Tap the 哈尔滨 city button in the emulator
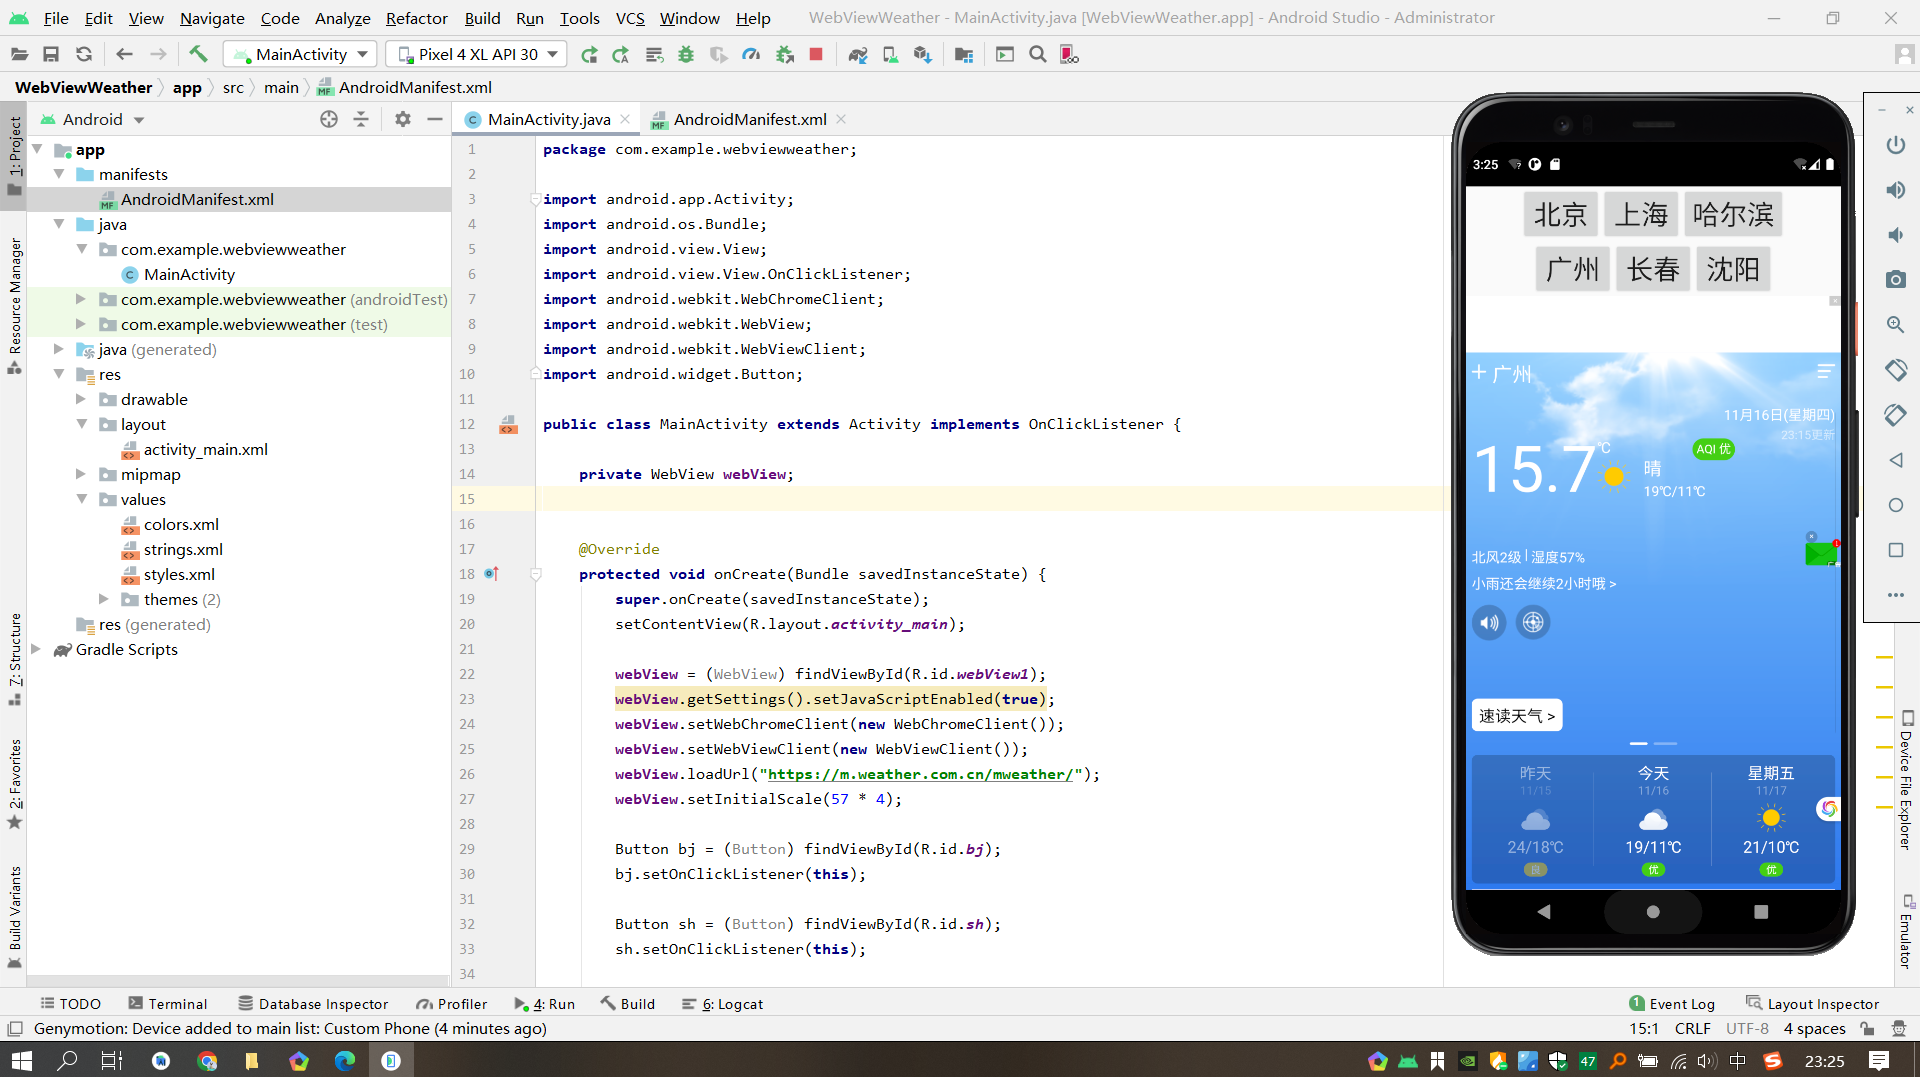The width and height of the screenshot is (1920, 1077). (x=1733, y=214)
